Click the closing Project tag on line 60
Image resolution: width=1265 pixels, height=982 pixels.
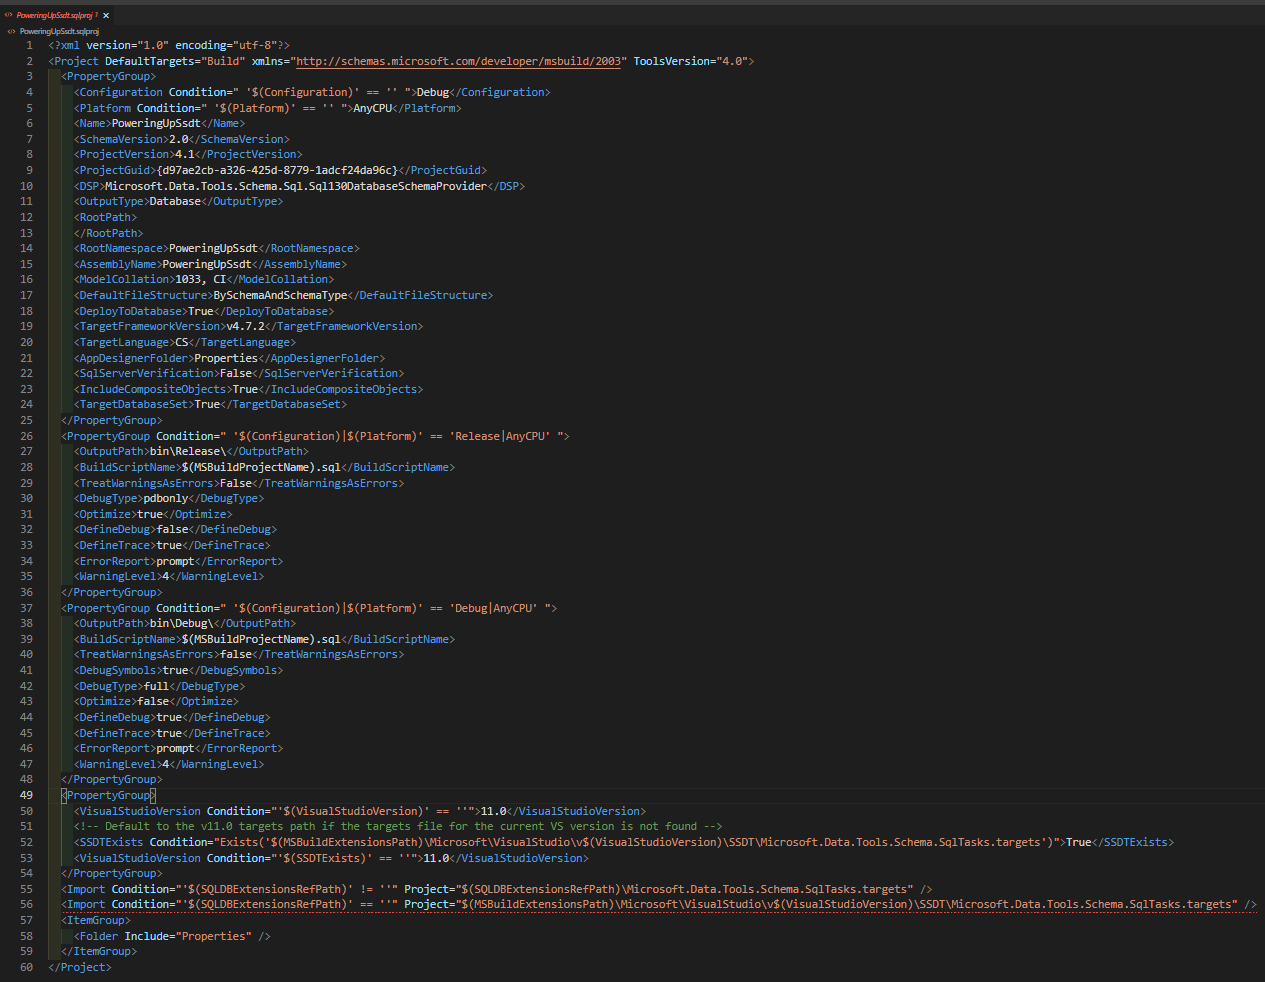click(80, 967)
